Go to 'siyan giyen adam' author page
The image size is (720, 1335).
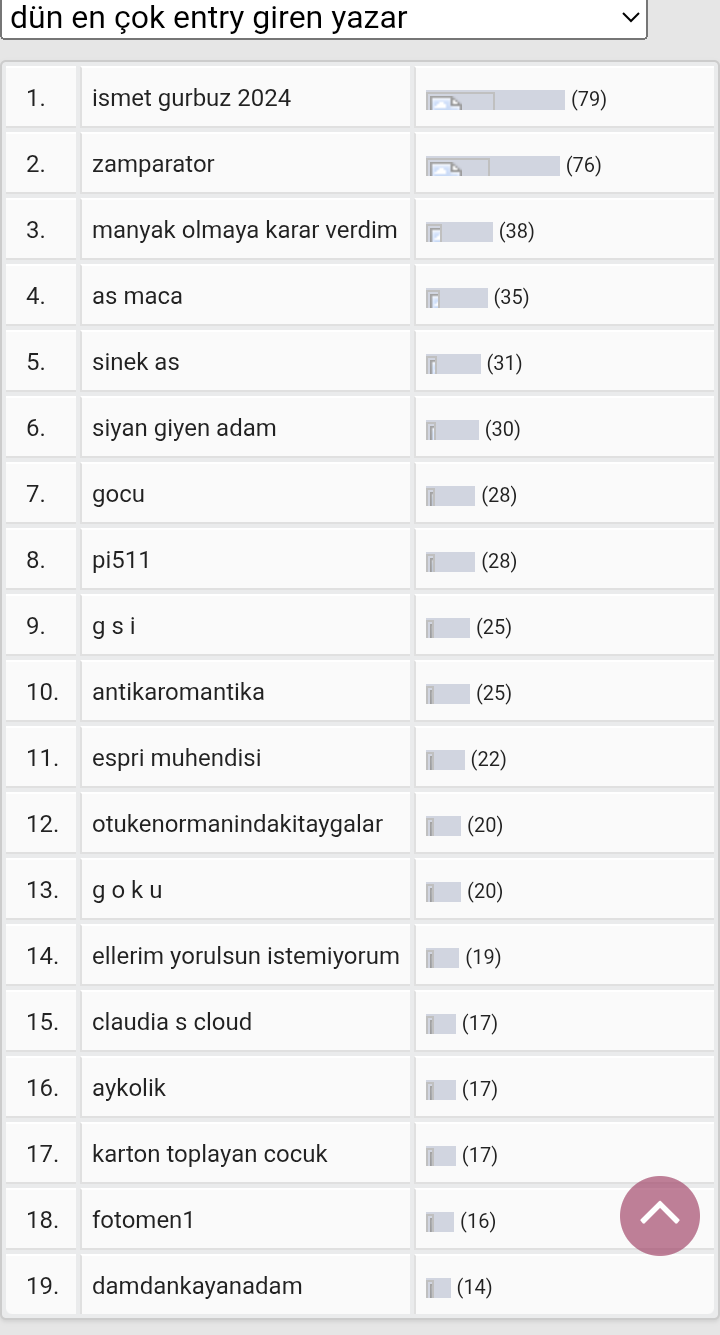tap(184, 428)
